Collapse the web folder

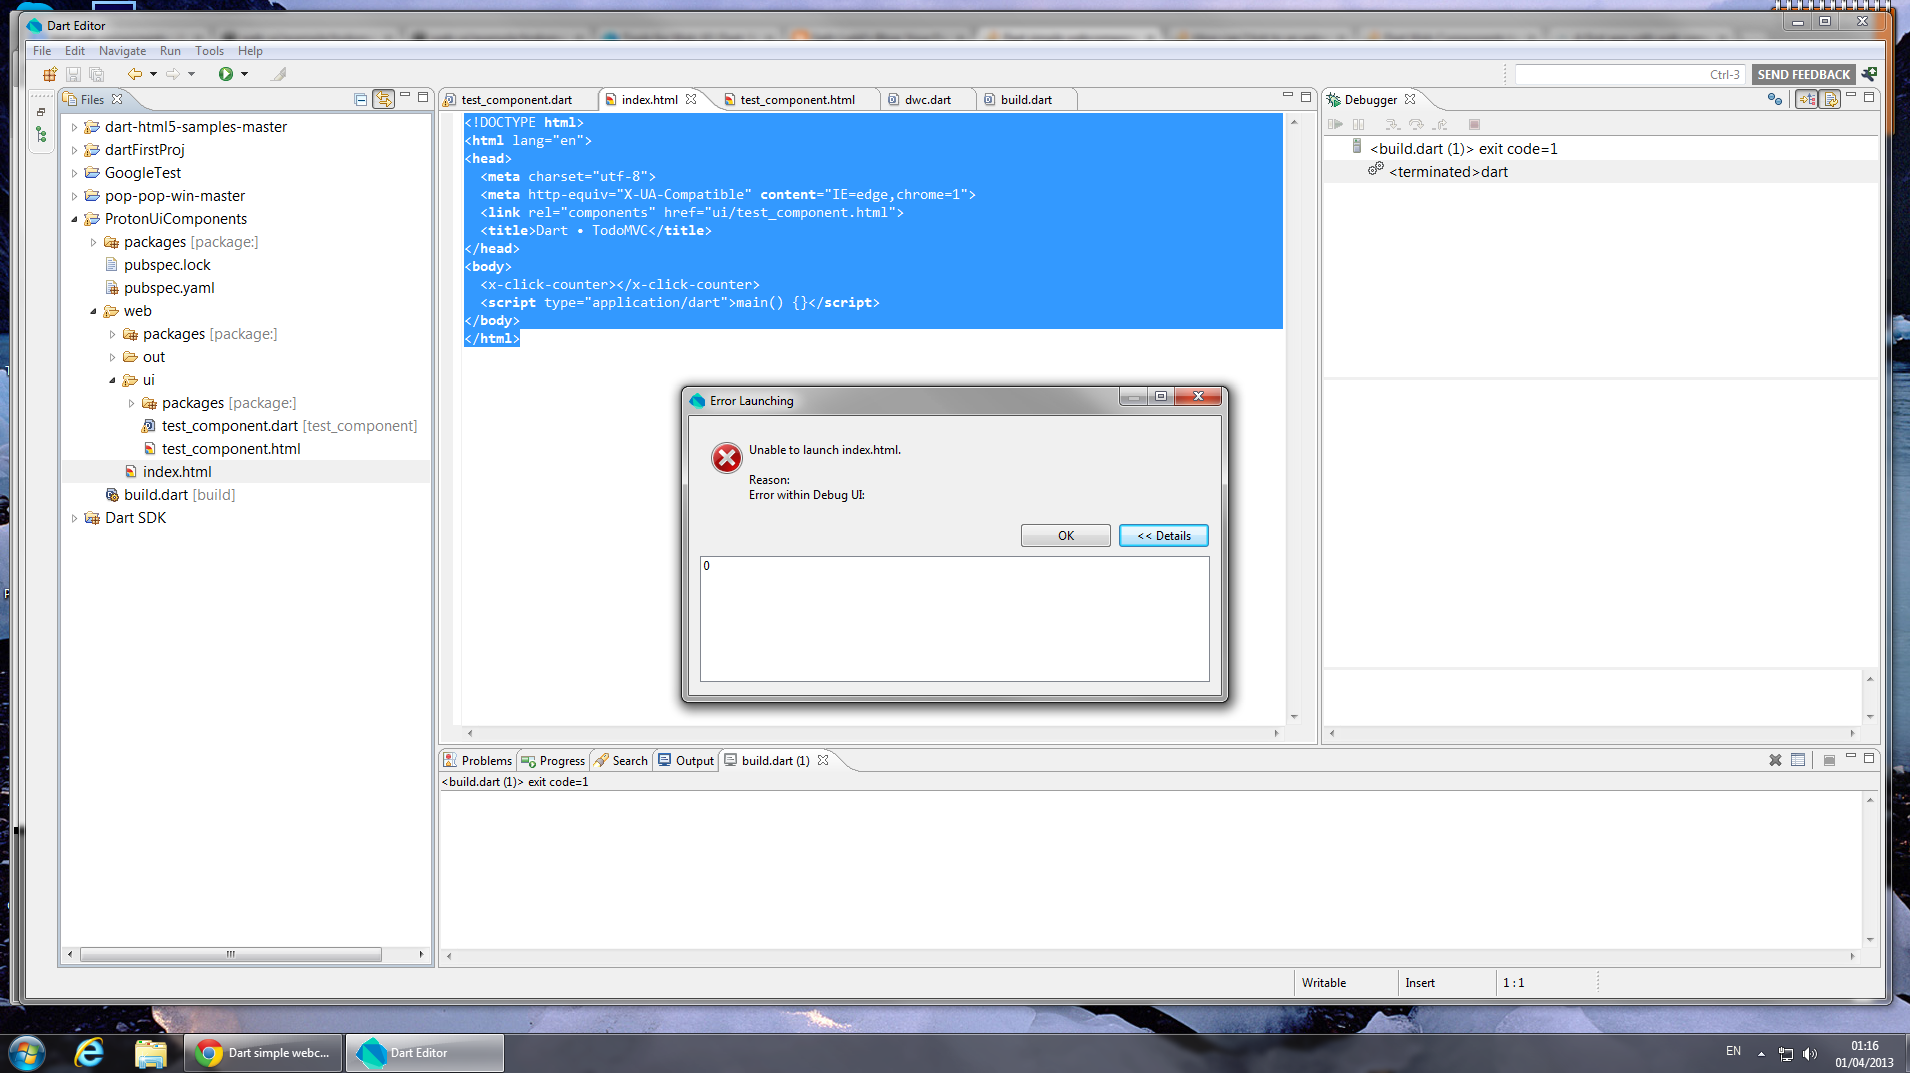(x=93, y=311)
